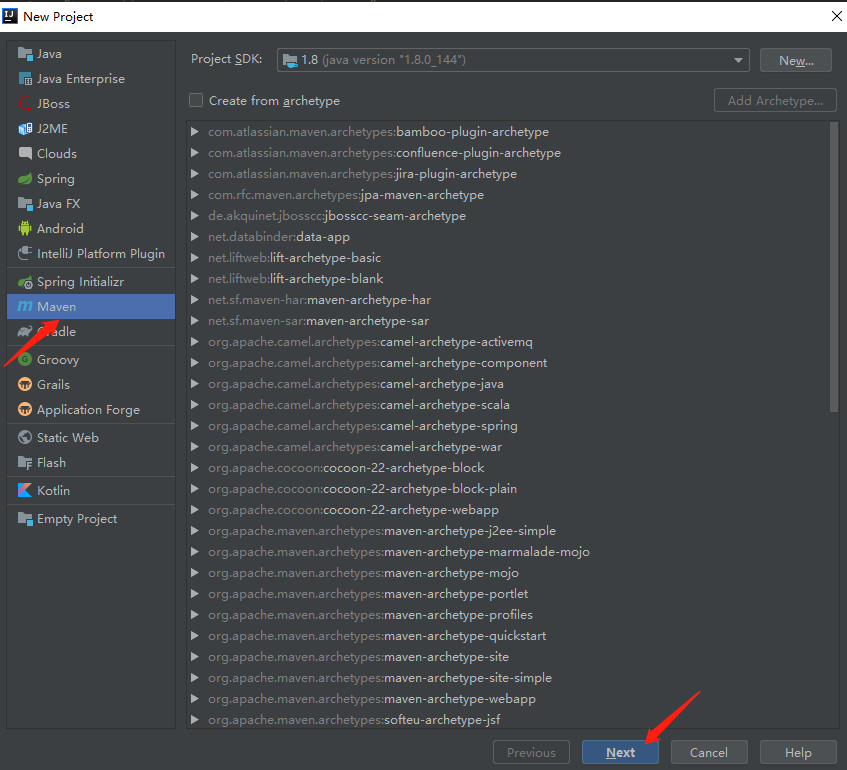Click the Spring leaf icon

[x=25, y=178]
